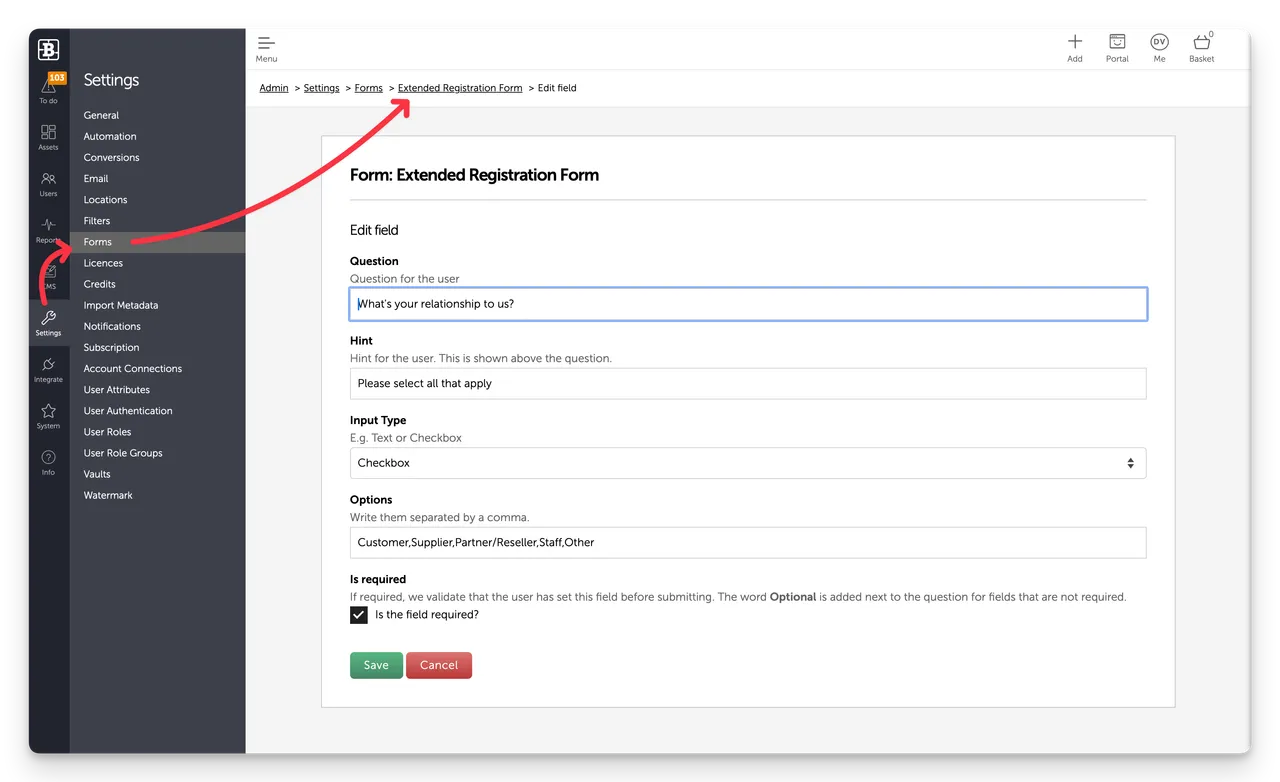1280x782 pixels.
Task: Open Watermark settings menu item
Action: pos(108,495)
